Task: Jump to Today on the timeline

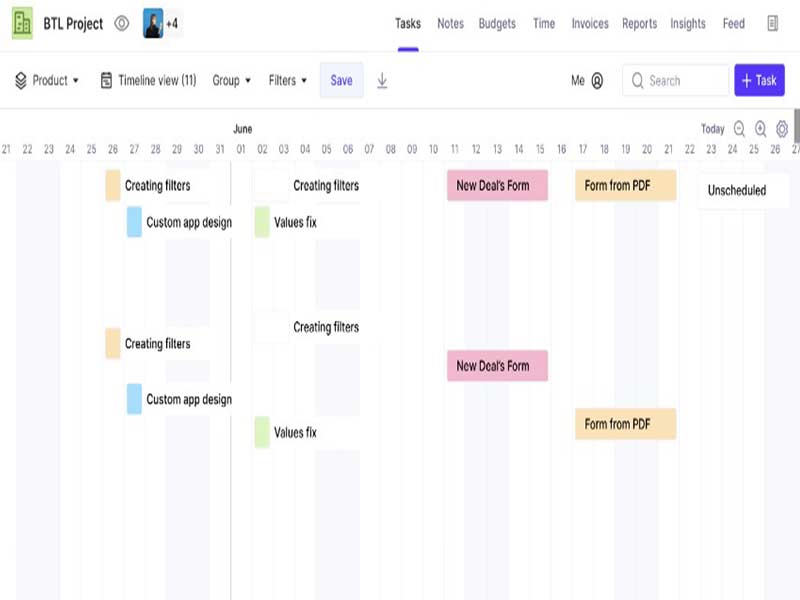Action: click(x=712, y=129)
